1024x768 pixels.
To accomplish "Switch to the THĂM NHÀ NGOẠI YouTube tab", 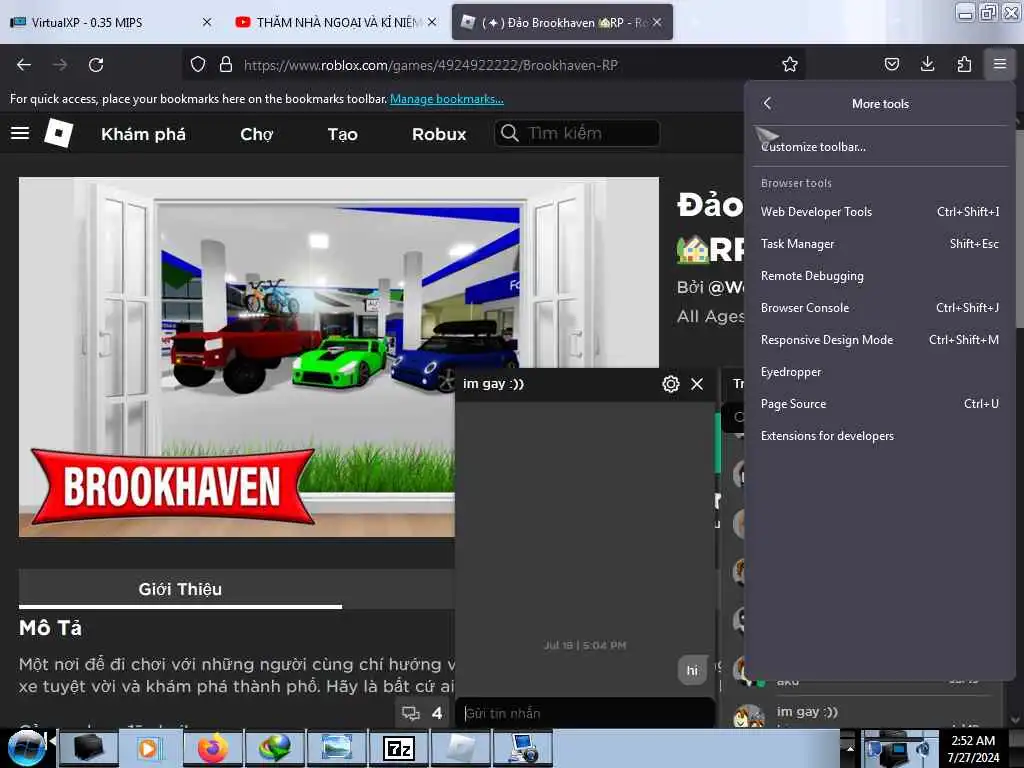I will click(335, 22).
